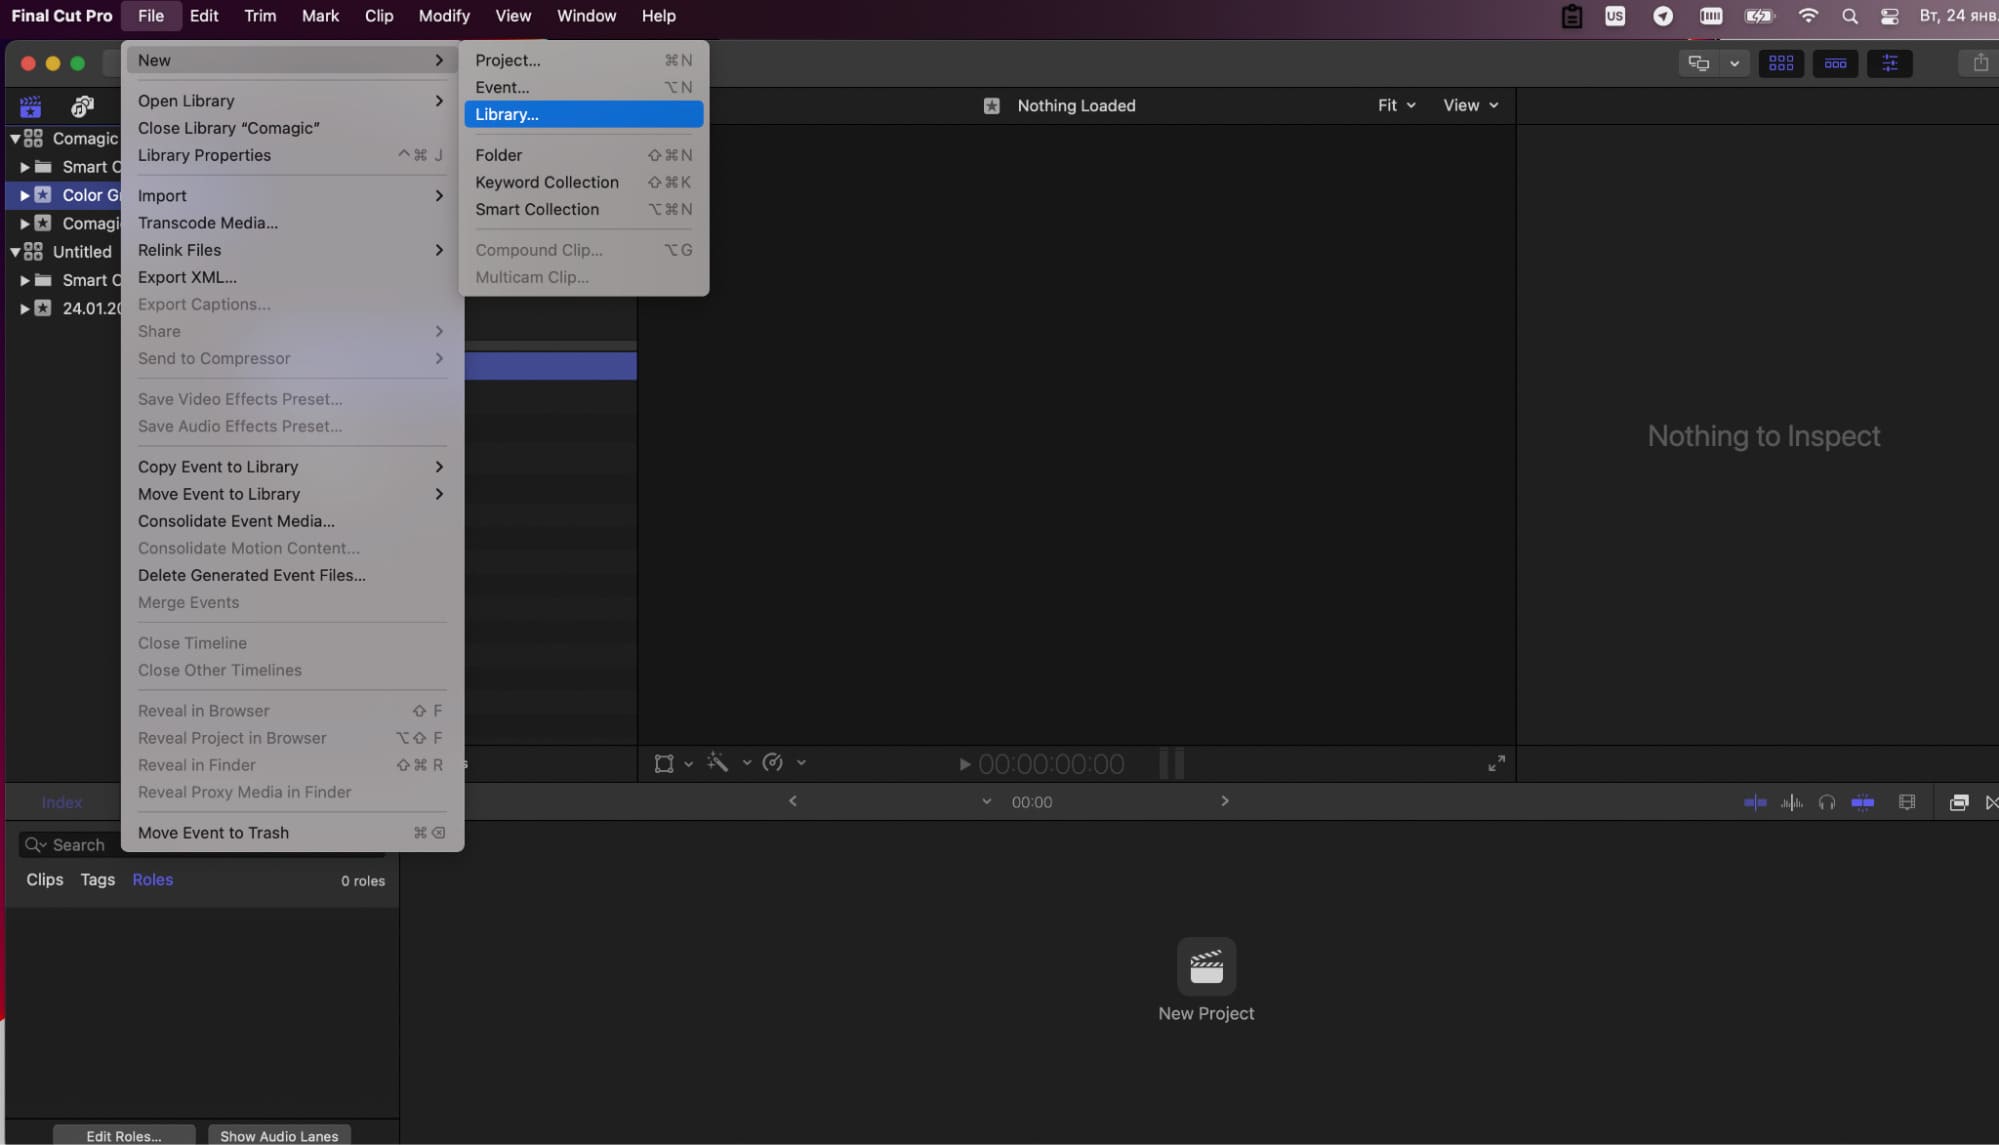
Task: Click the workspace layout windows icon
Action: (1699, 63)
